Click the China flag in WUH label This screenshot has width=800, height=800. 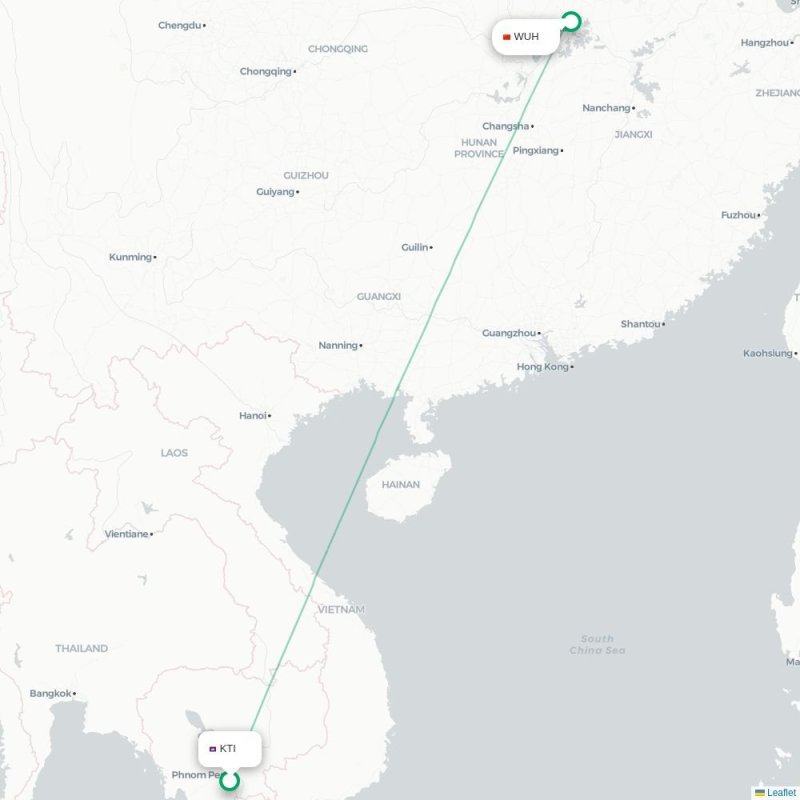(506, 37)
